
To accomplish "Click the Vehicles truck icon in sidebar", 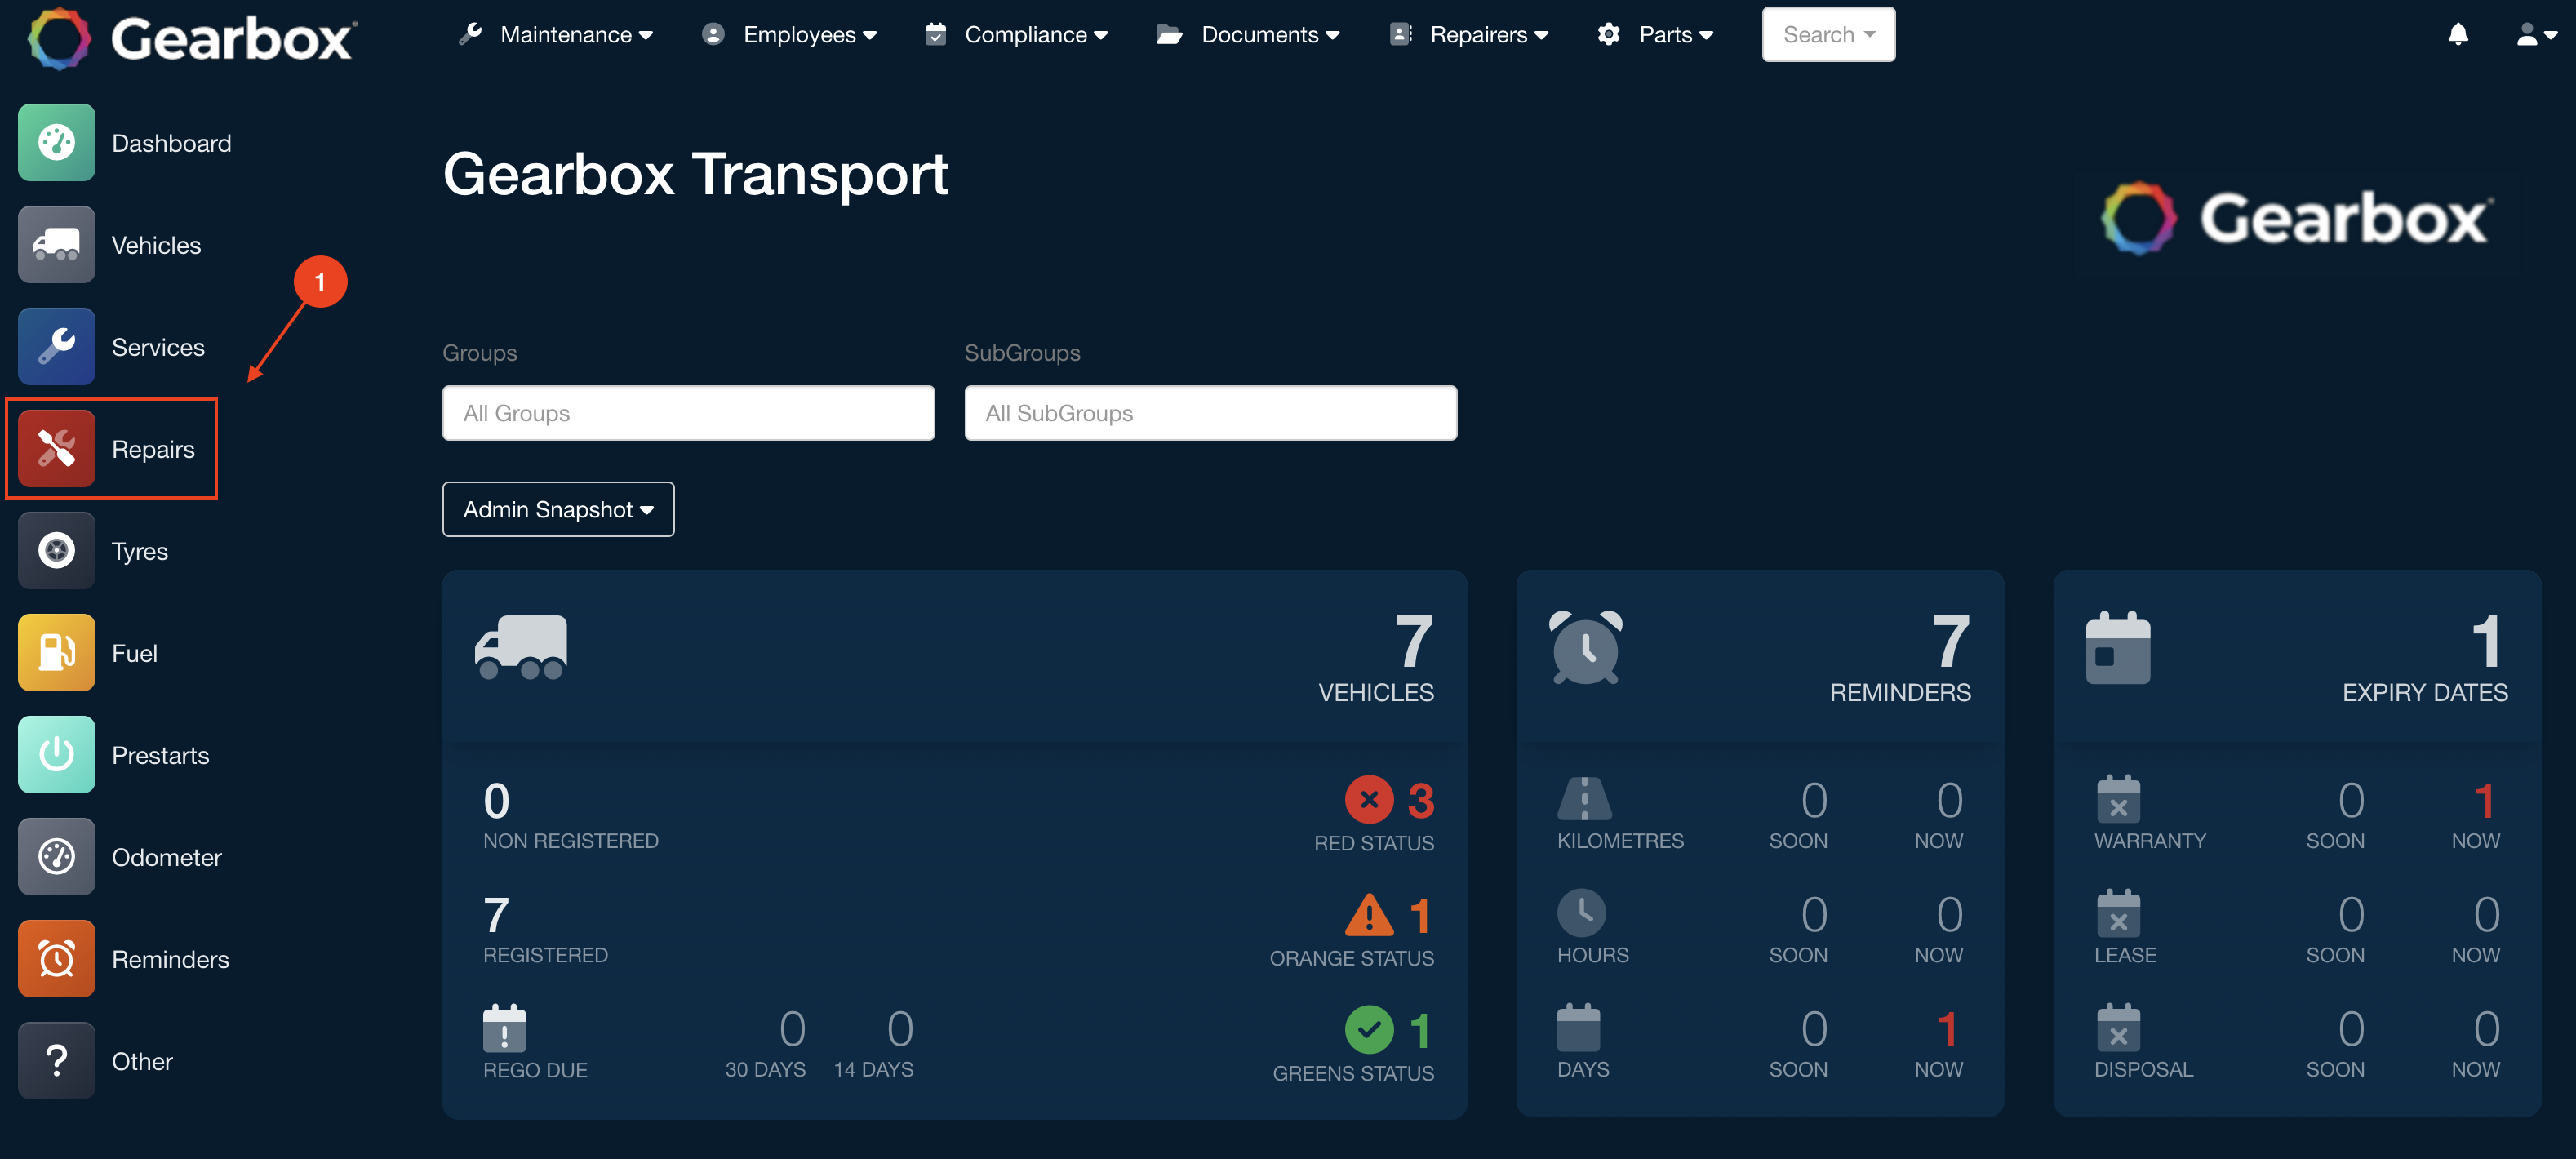I will coord(56,245).
